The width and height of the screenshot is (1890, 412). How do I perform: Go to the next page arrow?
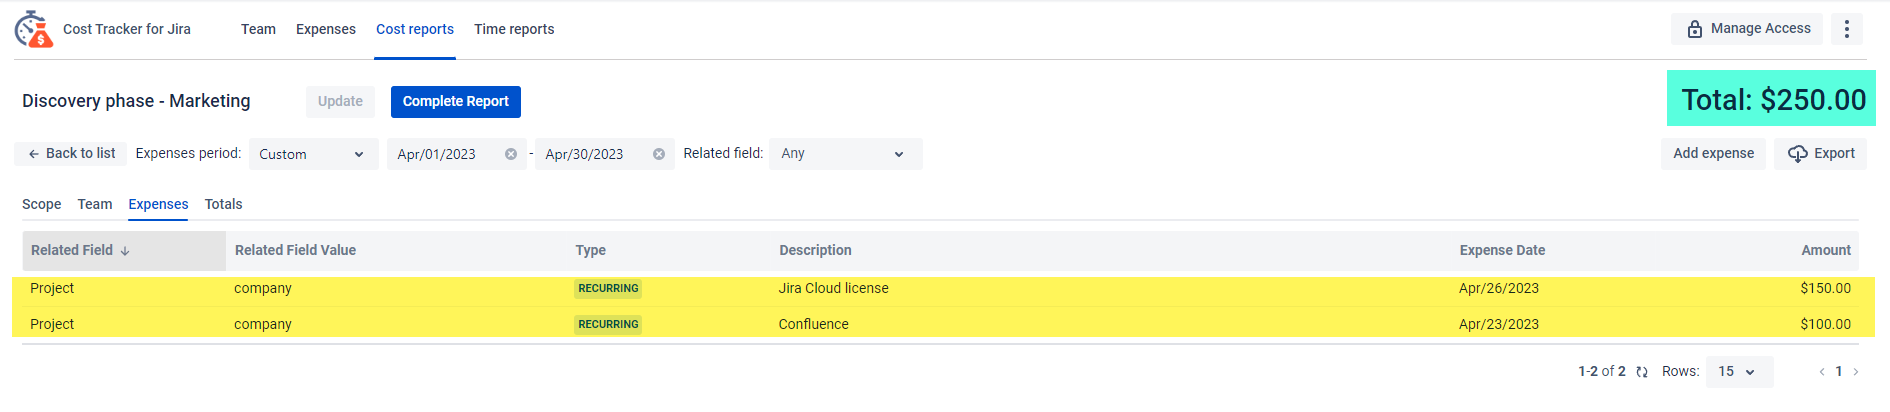pyautogui.click(x=1856, y=372)
